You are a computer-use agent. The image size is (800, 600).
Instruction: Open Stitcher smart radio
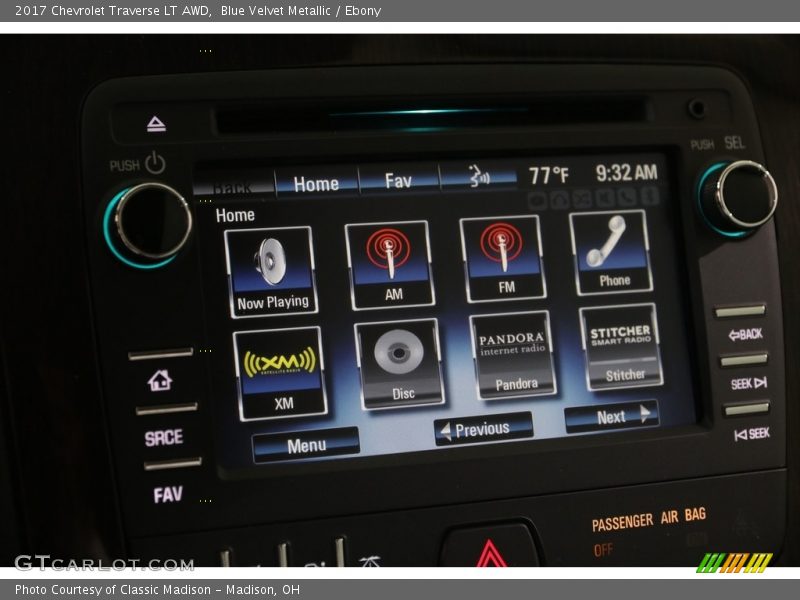point(621,346)
